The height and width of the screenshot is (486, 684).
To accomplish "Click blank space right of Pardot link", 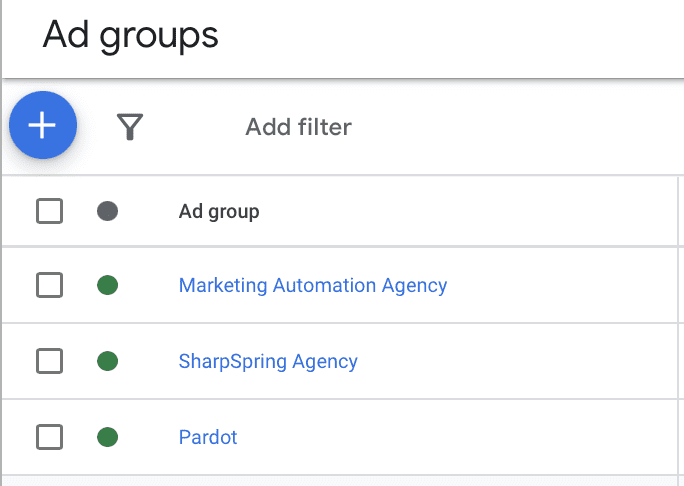I will [x=450, y=437].
